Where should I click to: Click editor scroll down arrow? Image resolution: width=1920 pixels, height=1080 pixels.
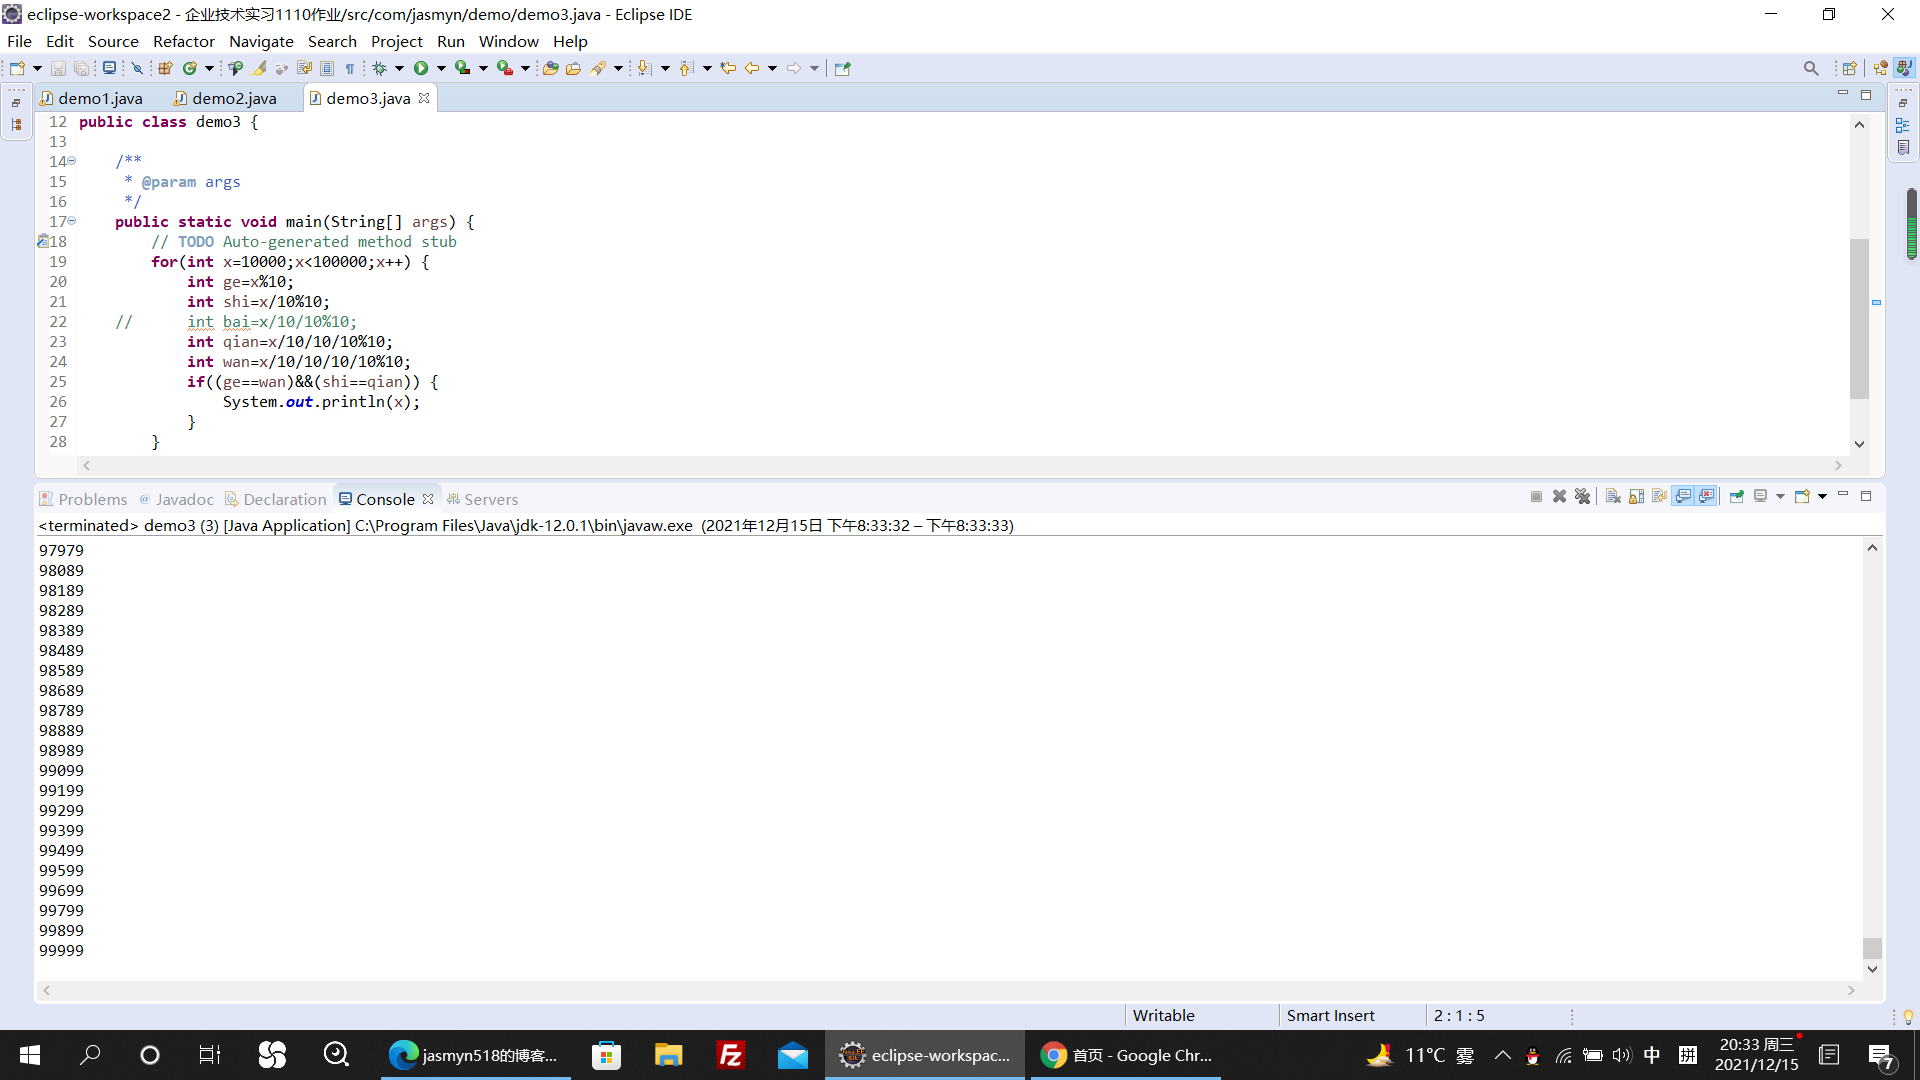click(x=1859, y=444)
